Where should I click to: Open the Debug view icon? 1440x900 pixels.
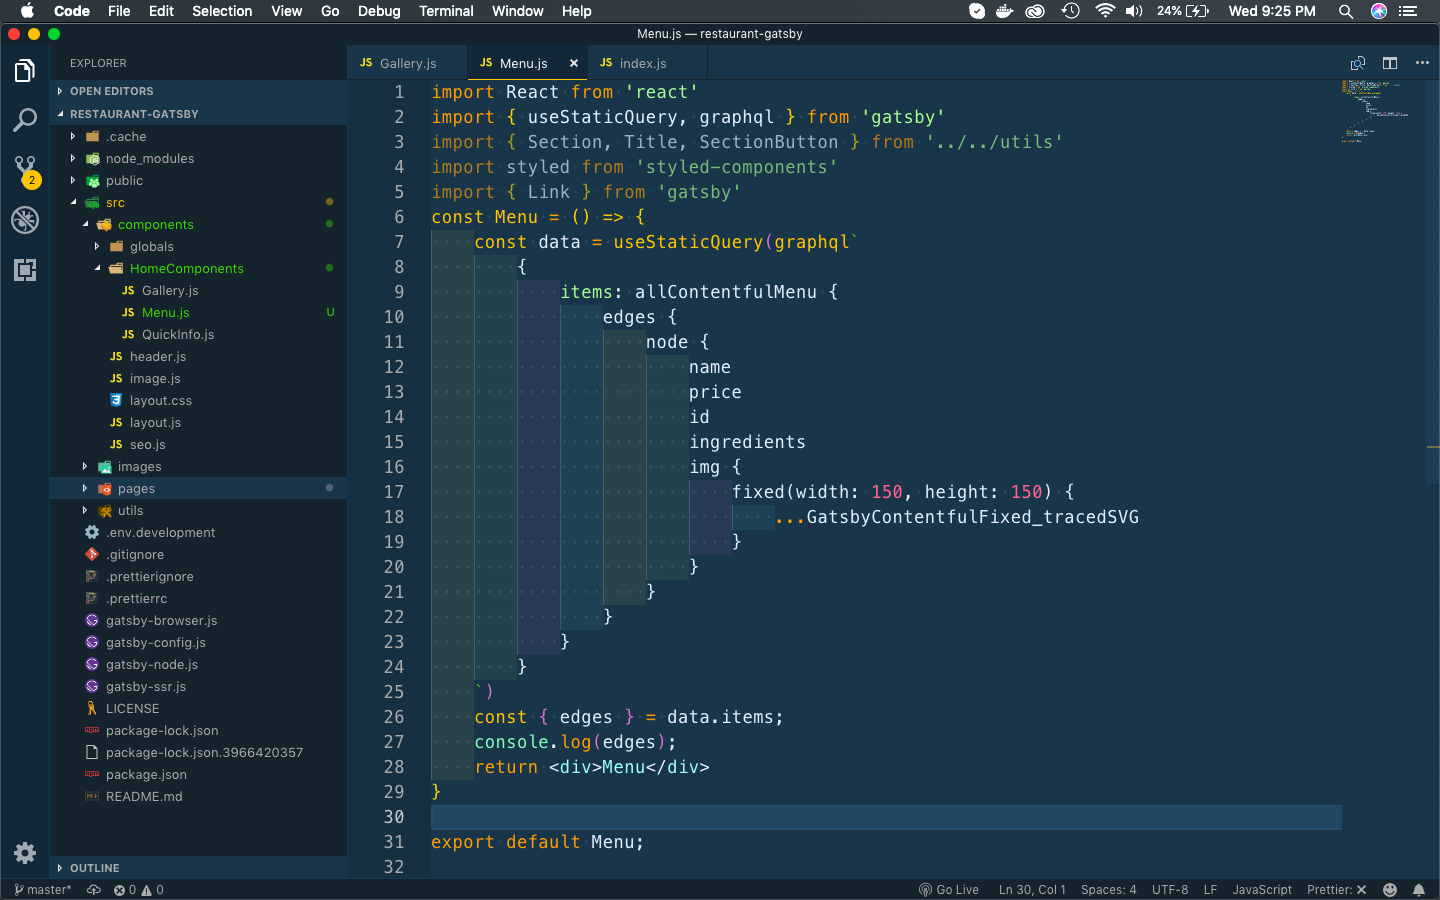pyautogui.click(x=25, y=220)
